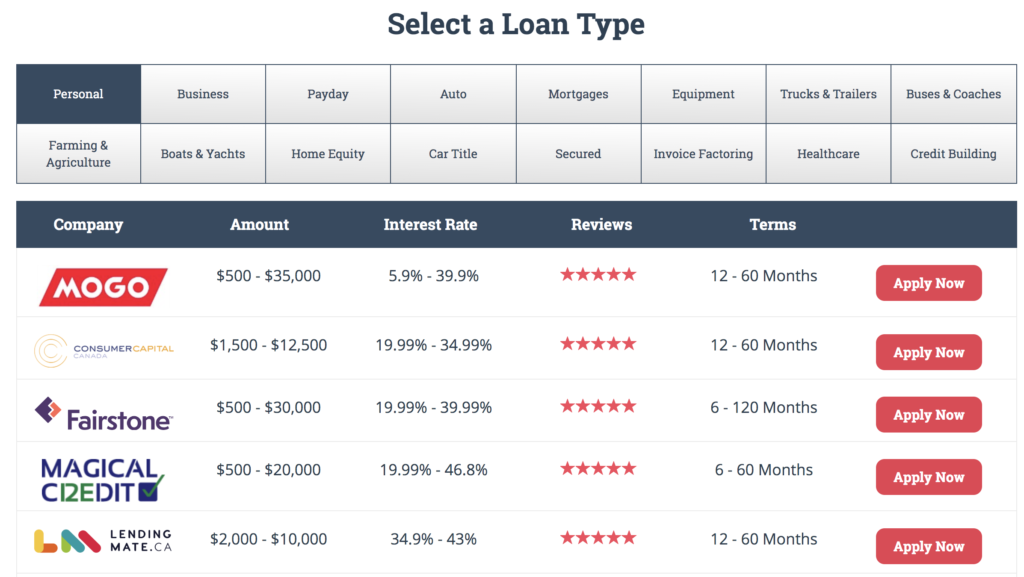Click Lending Mate's star rating

tap(598, 538)
